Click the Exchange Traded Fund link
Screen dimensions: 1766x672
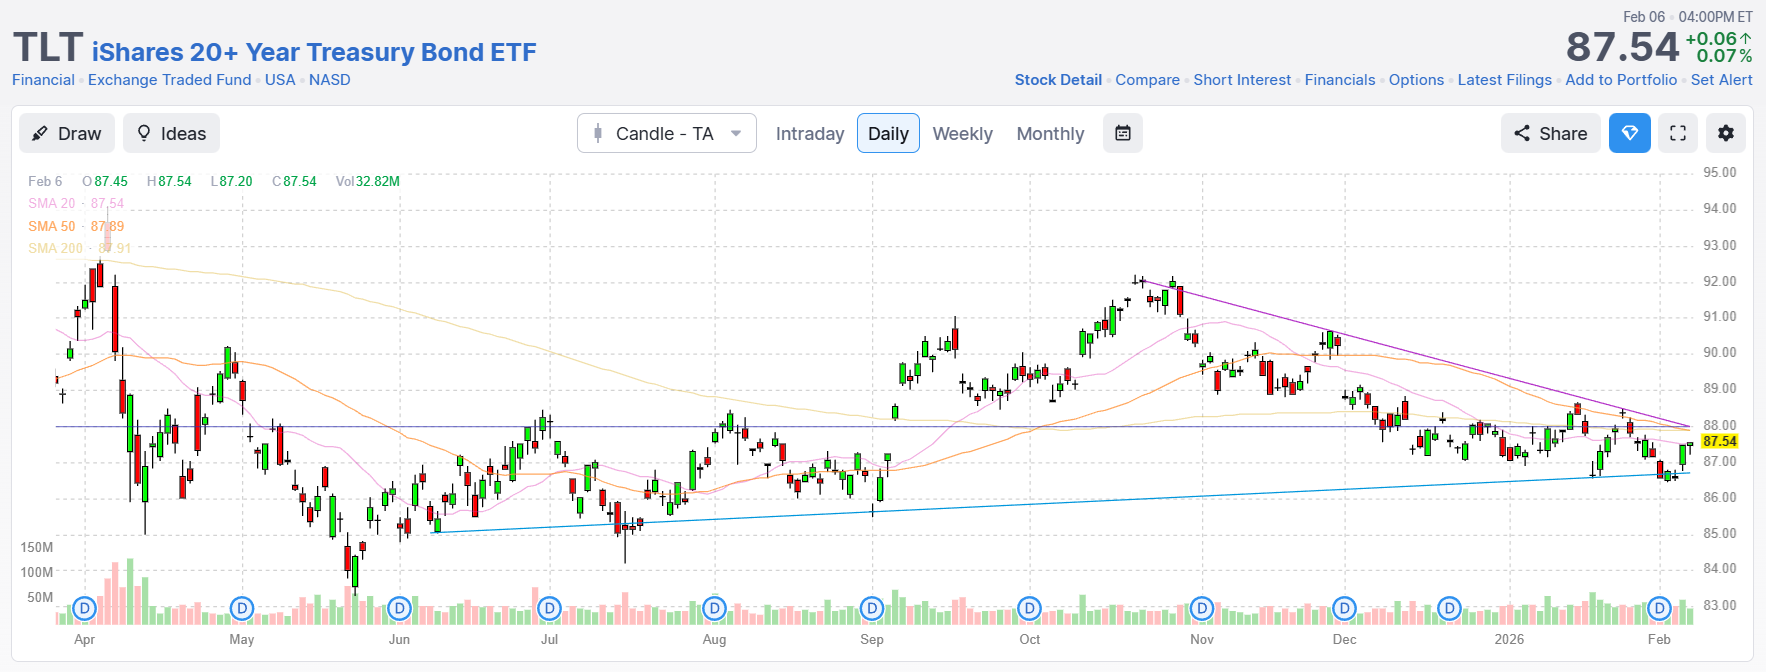169,80
